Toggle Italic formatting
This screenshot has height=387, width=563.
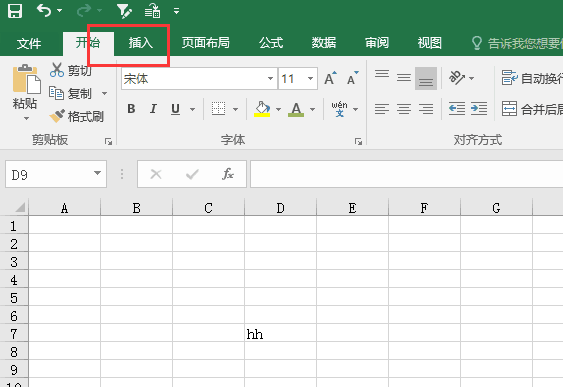coord(153,108)
